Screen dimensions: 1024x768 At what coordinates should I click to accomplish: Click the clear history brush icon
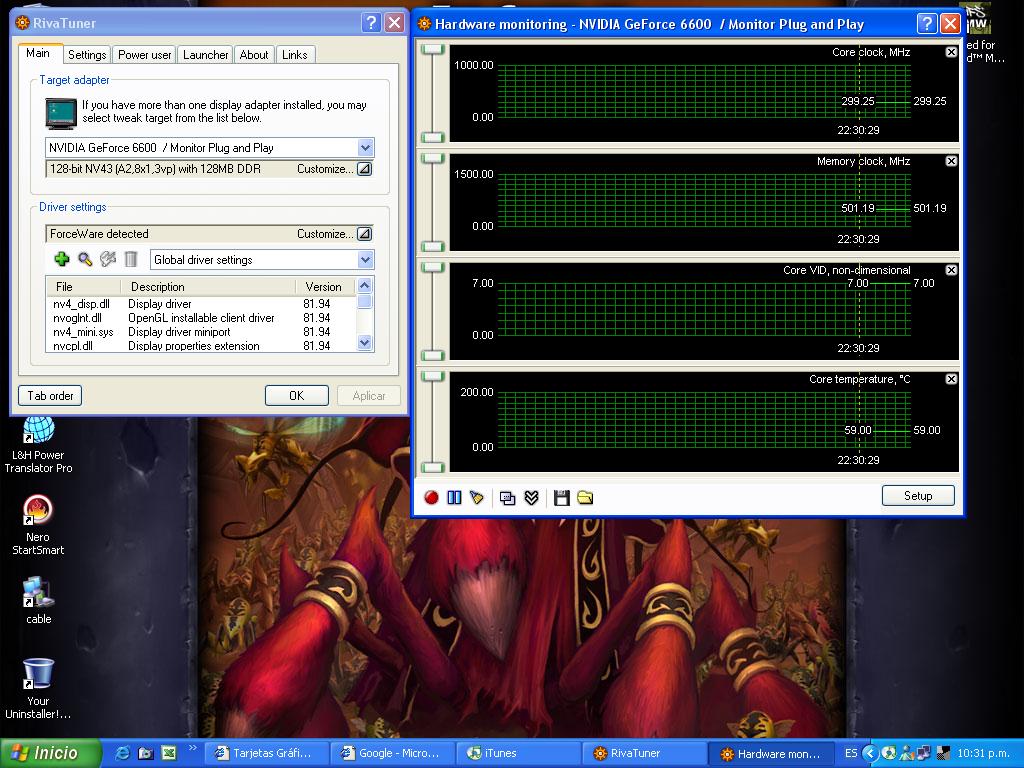477,497
